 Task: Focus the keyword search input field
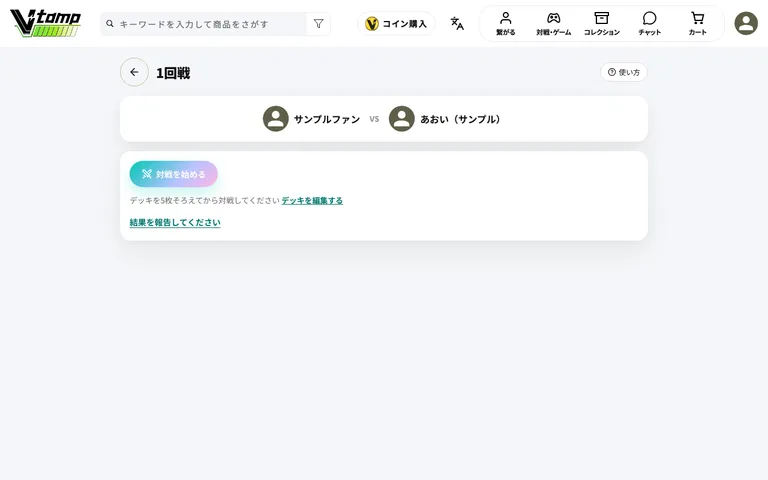pos(203,24)
